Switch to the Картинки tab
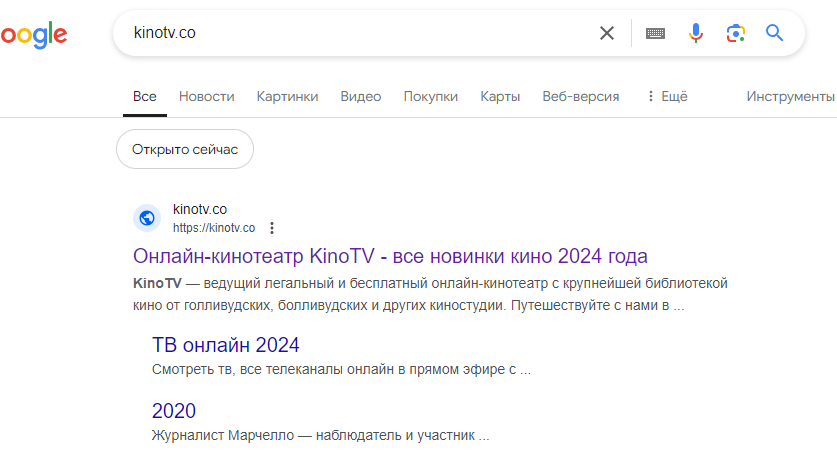 (x=287, y=97)
